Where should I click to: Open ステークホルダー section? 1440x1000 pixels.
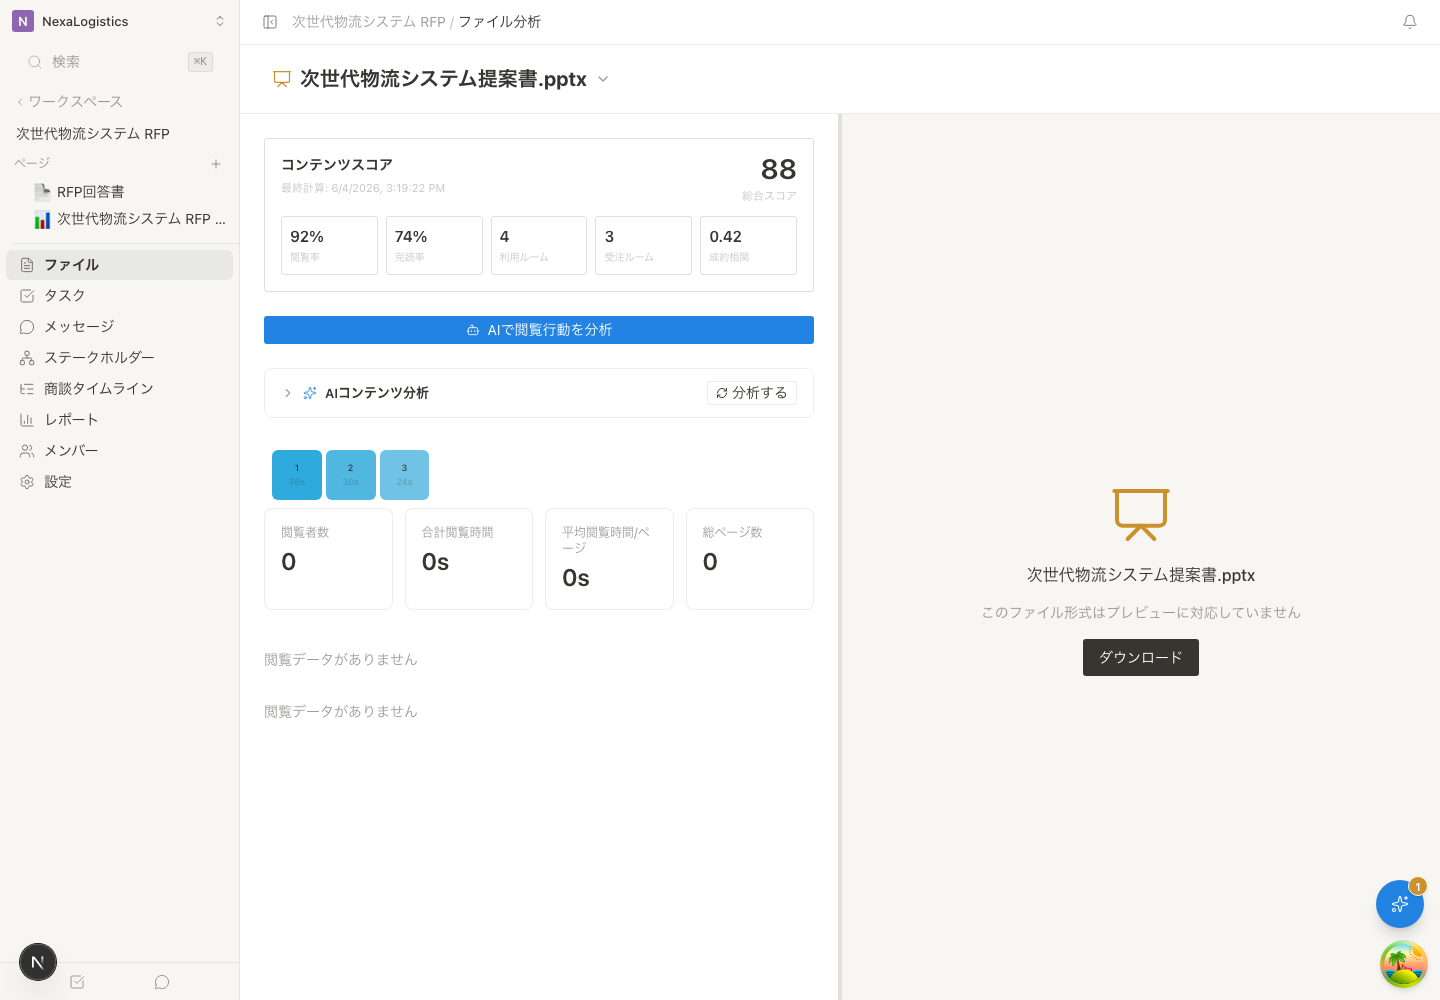click(119, 358)
